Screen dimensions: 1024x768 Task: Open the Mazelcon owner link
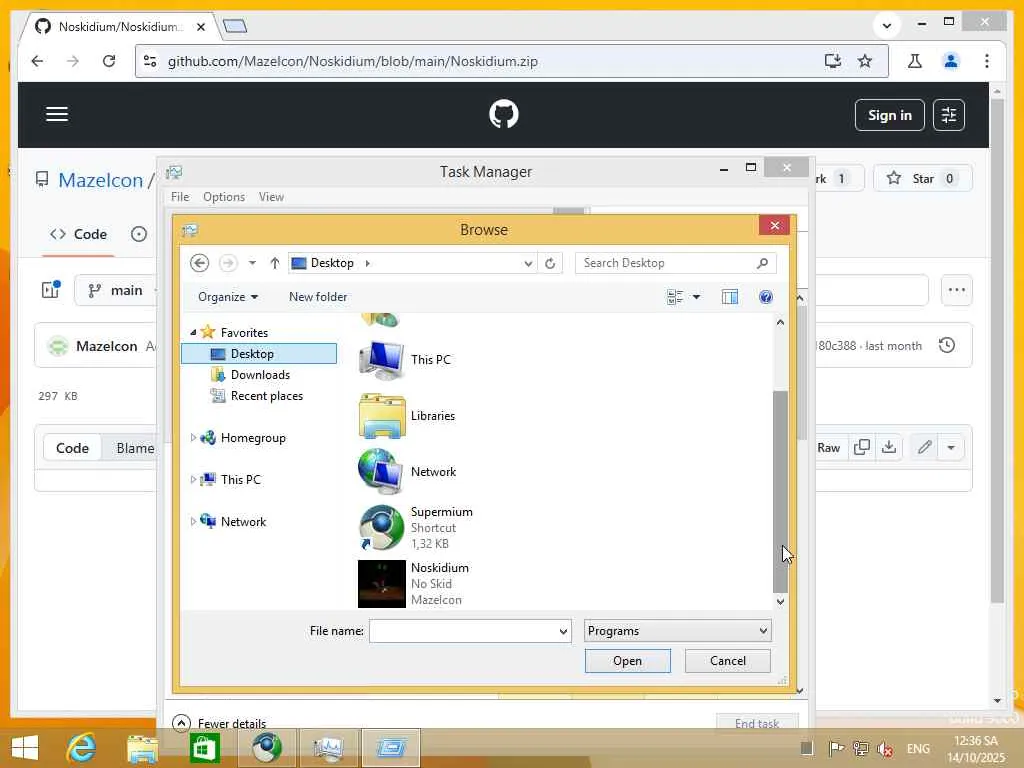(101, 180)
